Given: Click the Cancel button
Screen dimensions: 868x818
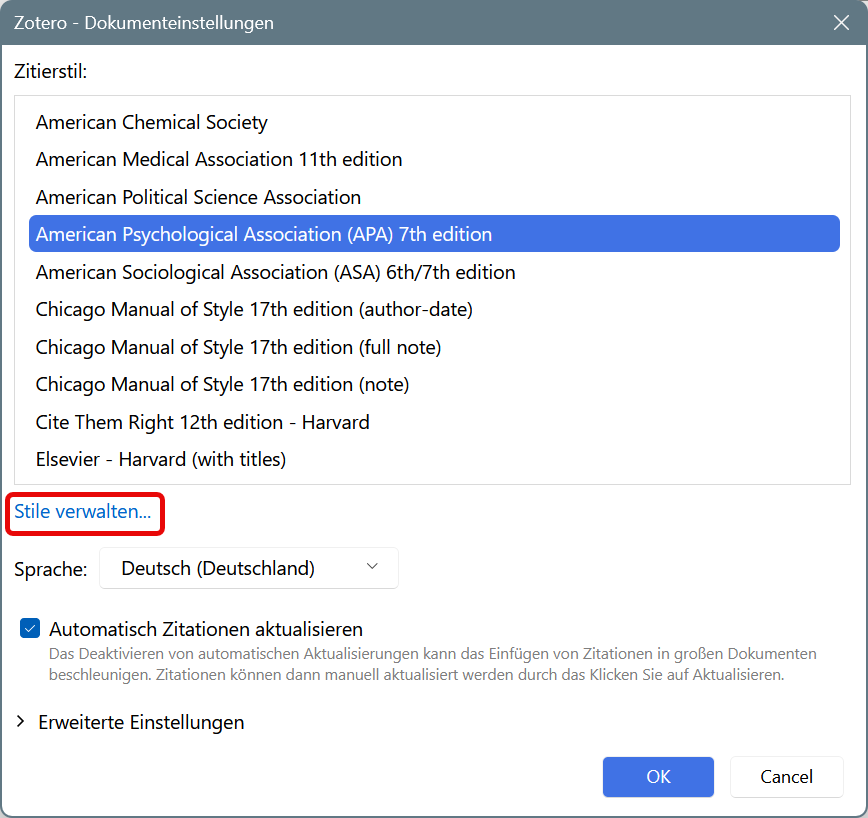Looking at the screenshot, I should click(x=787, y=776).
